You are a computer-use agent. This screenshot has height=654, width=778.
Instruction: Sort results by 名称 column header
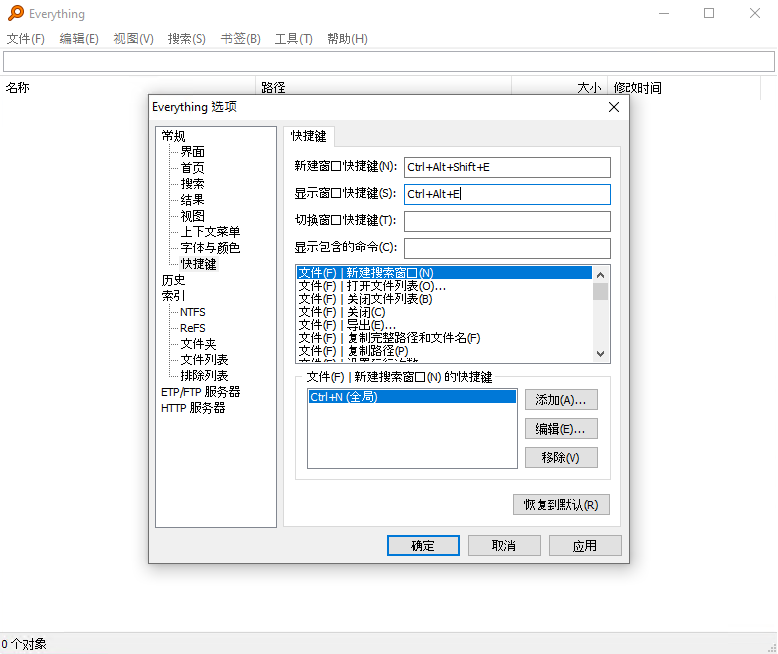pyautogui.click(x=128, y=87)
